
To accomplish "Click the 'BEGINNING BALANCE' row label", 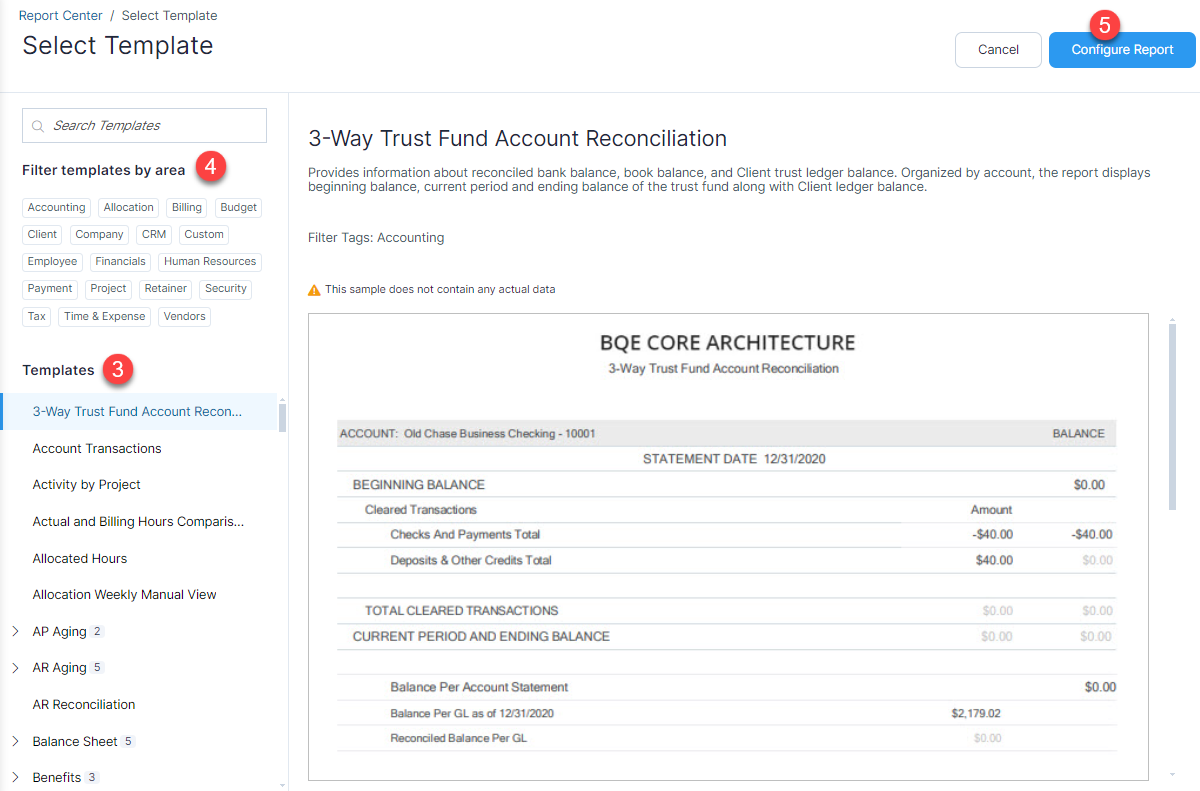I will click(419, 485).
